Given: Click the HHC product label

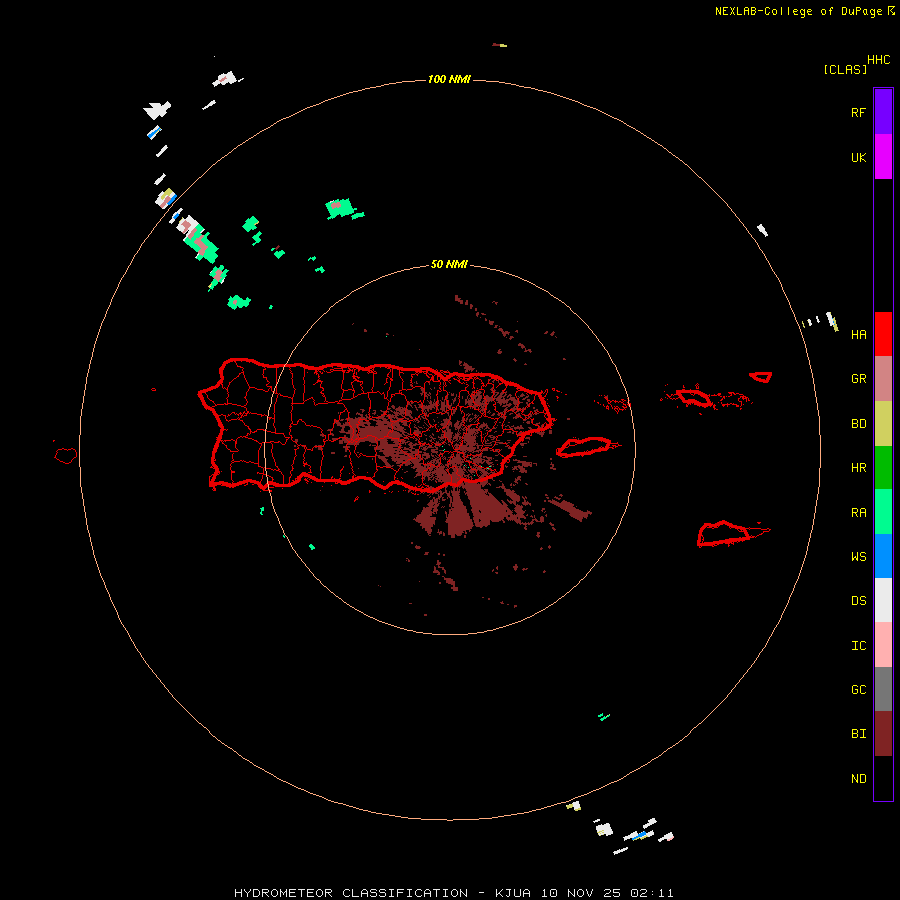Looking at the screenshot, I should click(879, 60).
